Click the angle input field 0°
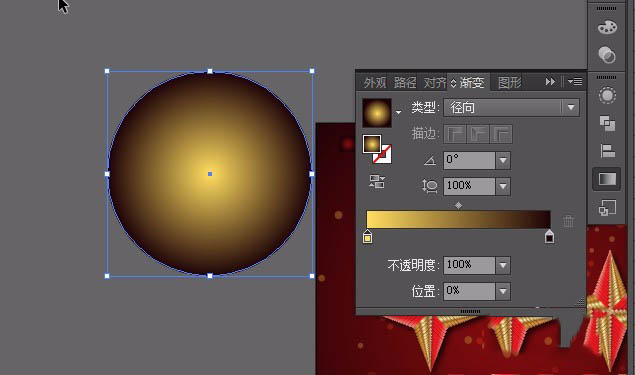This screenshot has width=635, height=375. [x=469, y=161]
